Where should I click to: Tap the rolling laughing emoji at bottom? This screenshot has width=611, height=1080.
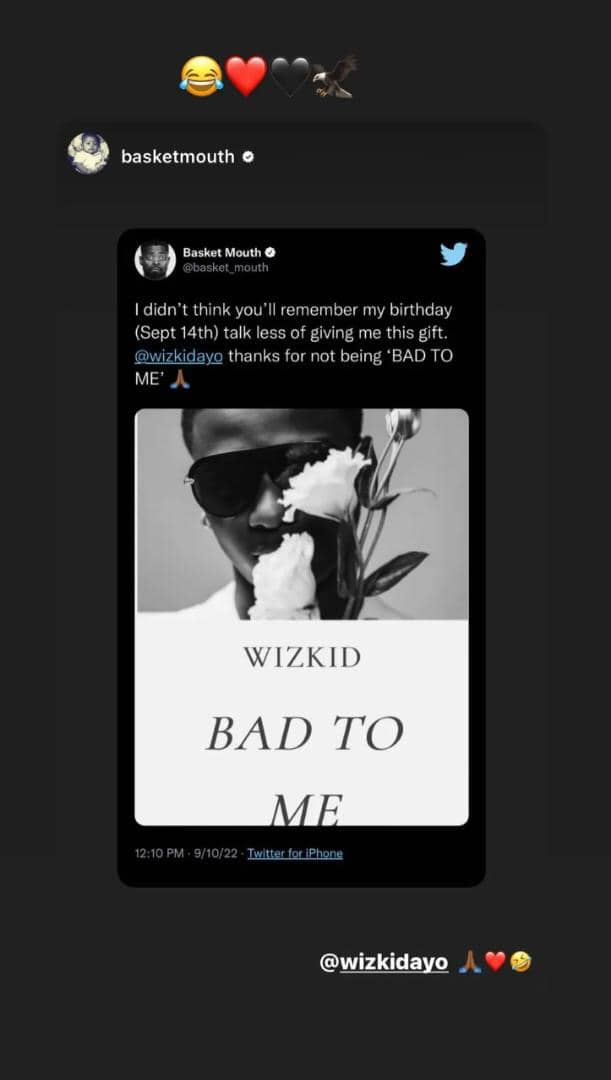[x=520, y=962]
